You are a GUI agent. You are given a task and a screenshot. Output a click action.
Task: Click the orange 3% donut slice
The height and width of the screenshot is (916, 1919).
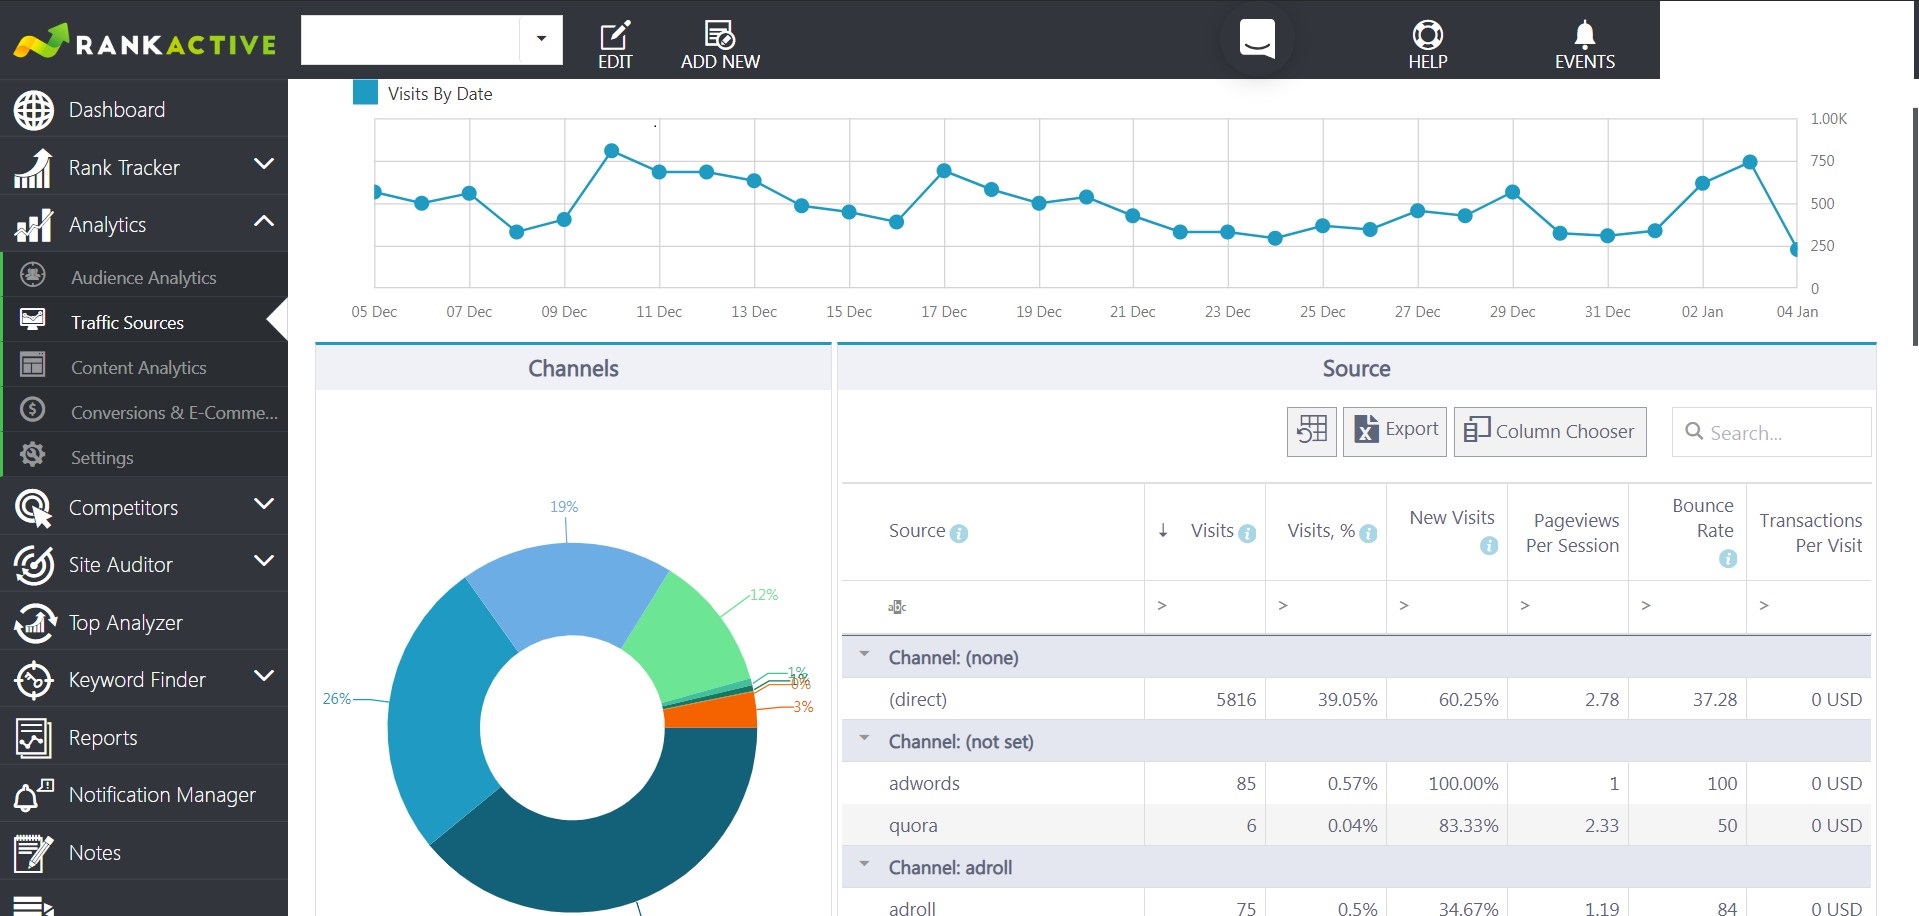[714, 710]
